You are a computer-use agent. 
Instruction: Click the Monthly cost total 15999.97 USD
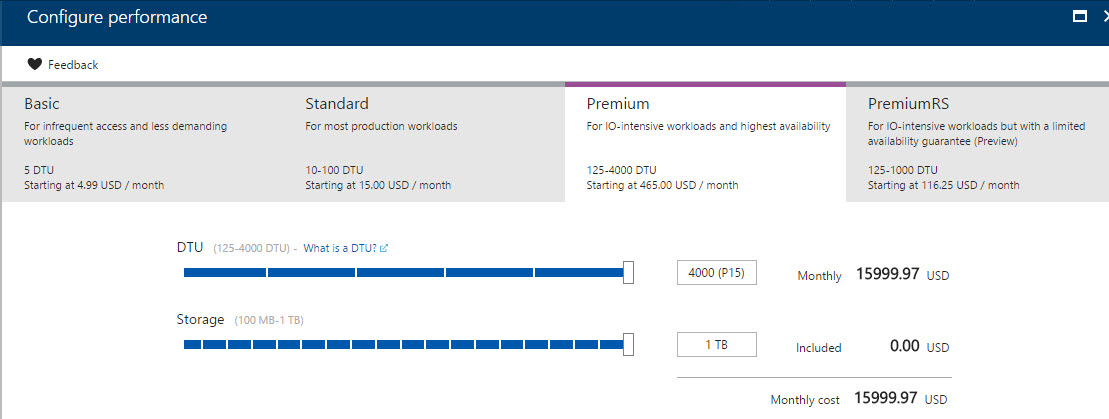[x=886, y=398]
